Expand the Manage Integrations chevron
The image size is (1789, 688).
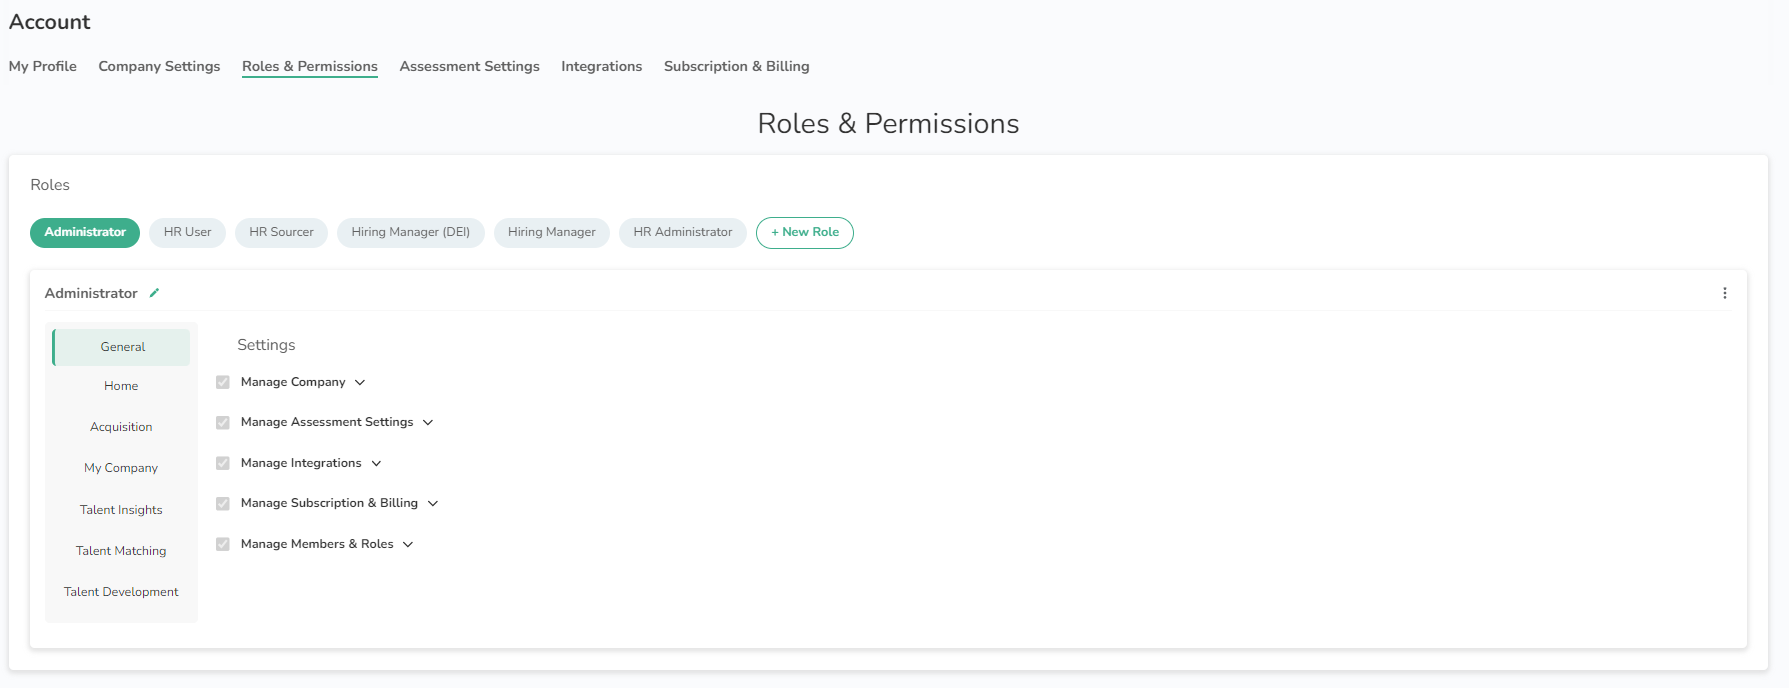click(x=376, y=463)
